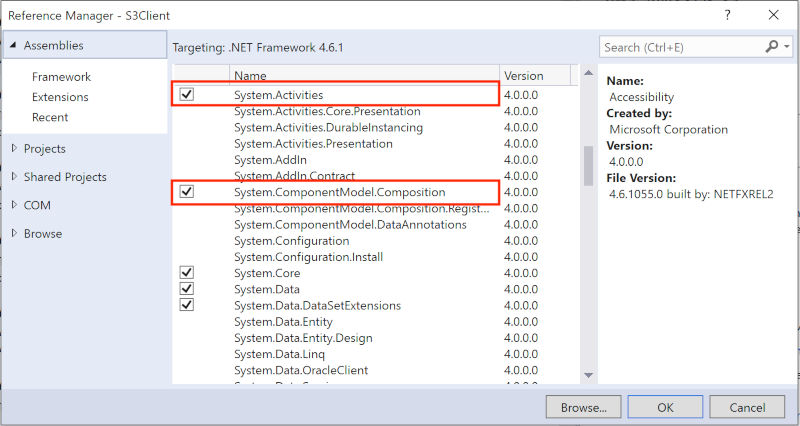This screenshot has width=800, height=426.
Task: Expand the Projects section
Action: pyautogui.click(x=14, y=149)
